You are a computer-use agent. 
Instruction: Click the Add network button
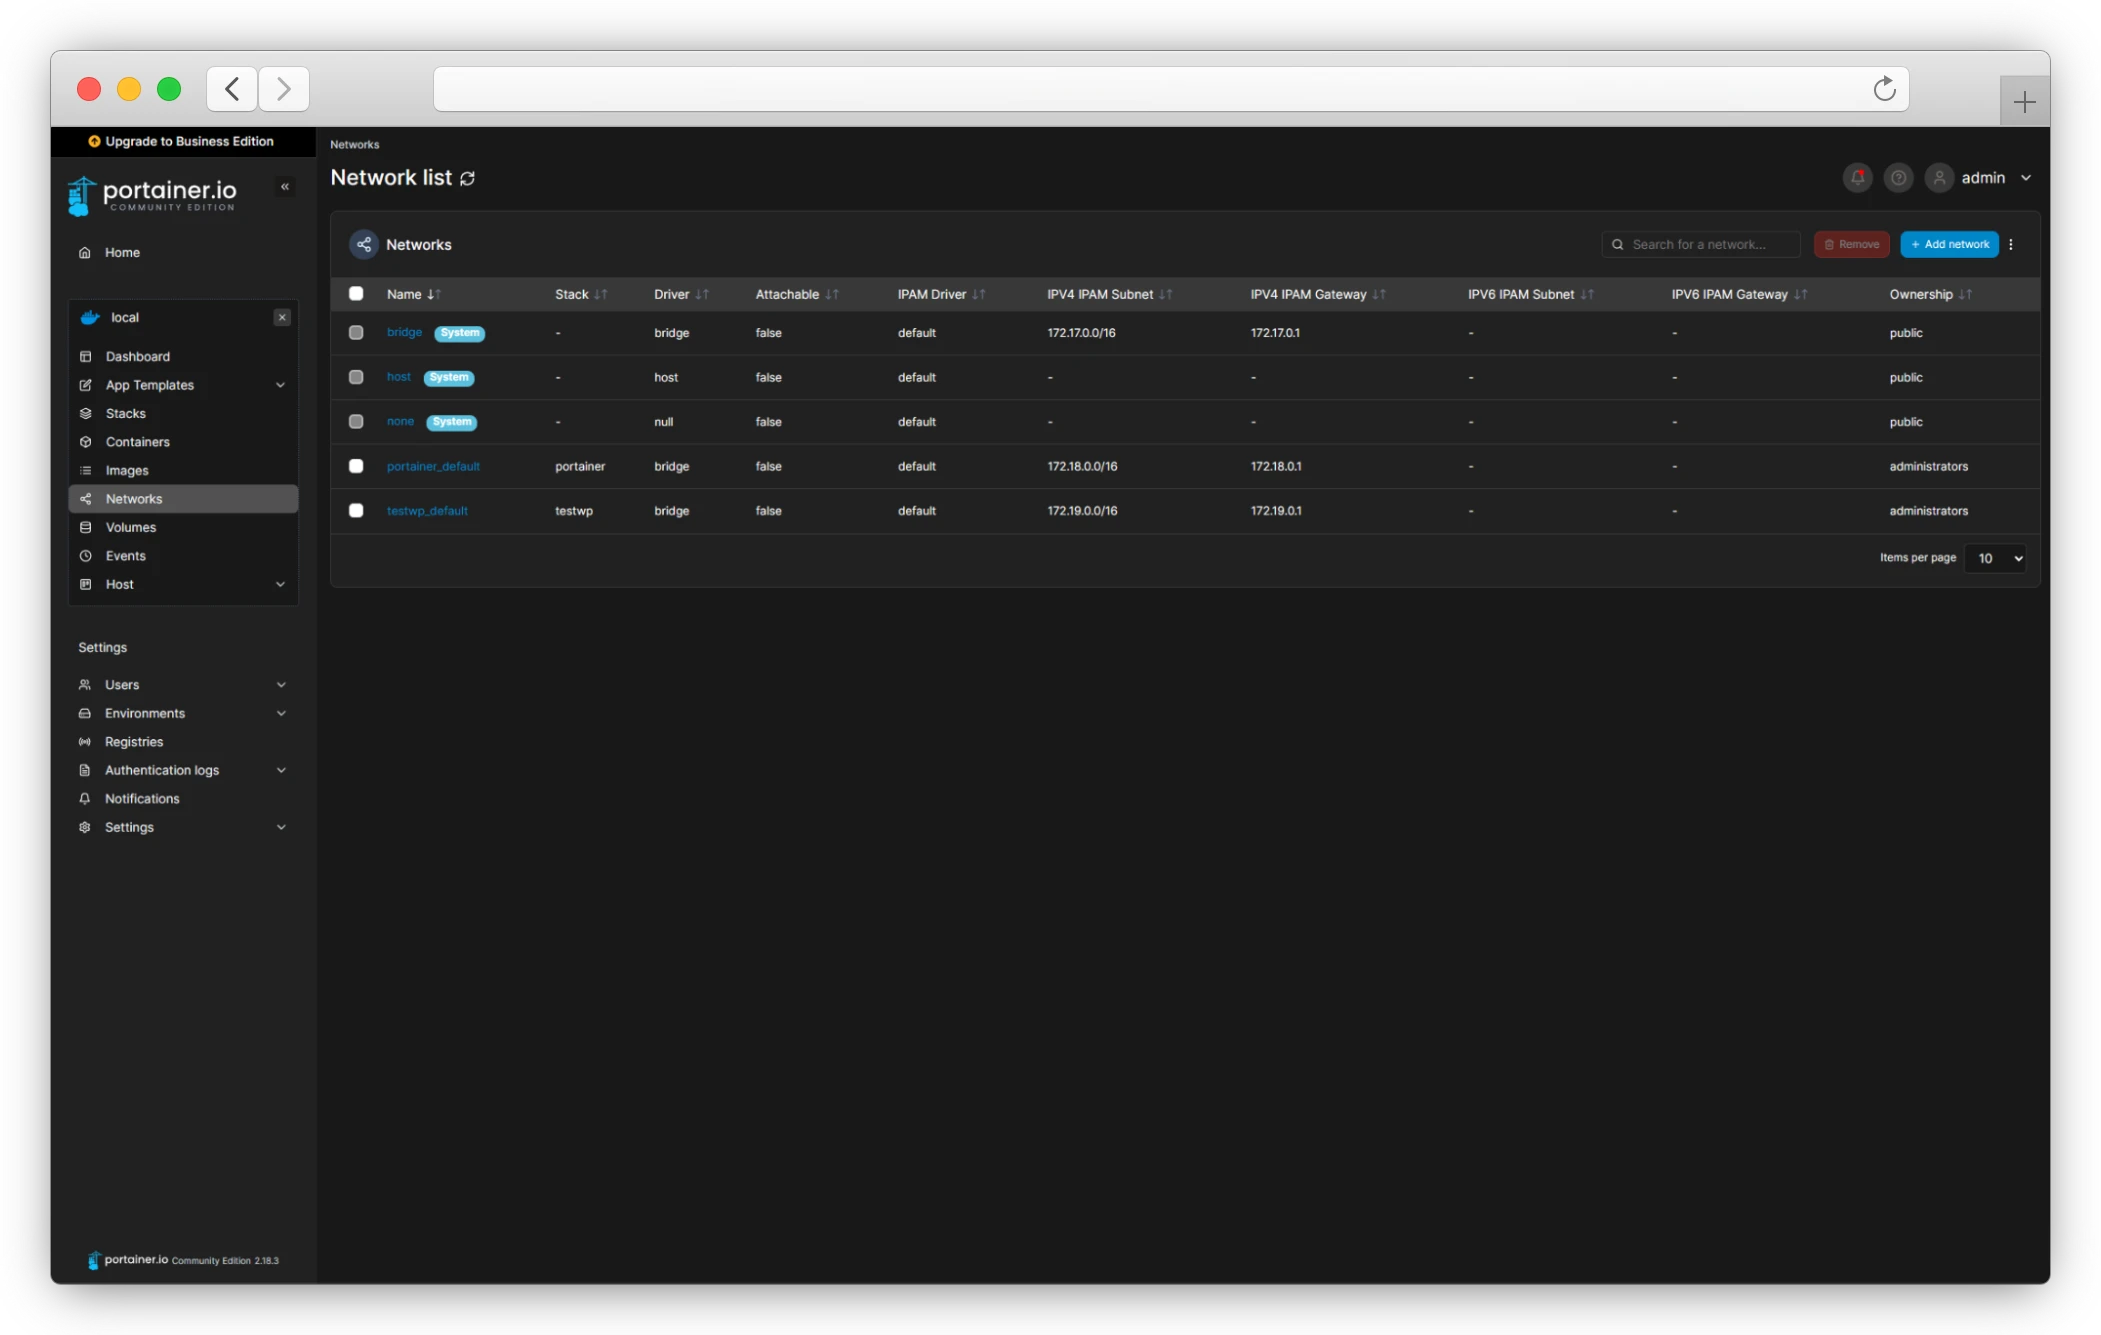(x=1949, y=244)
